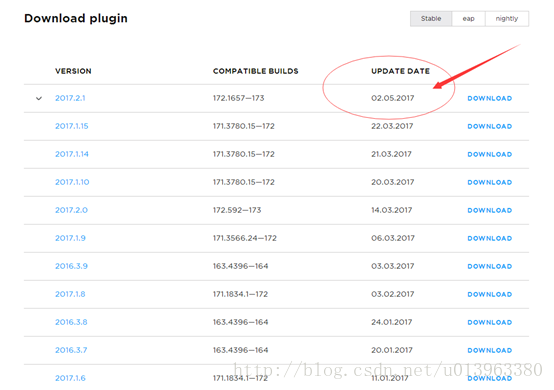Download plugin version 2016.3.9
The width and height of the screenshot is (554, 390).
[489, 266]
